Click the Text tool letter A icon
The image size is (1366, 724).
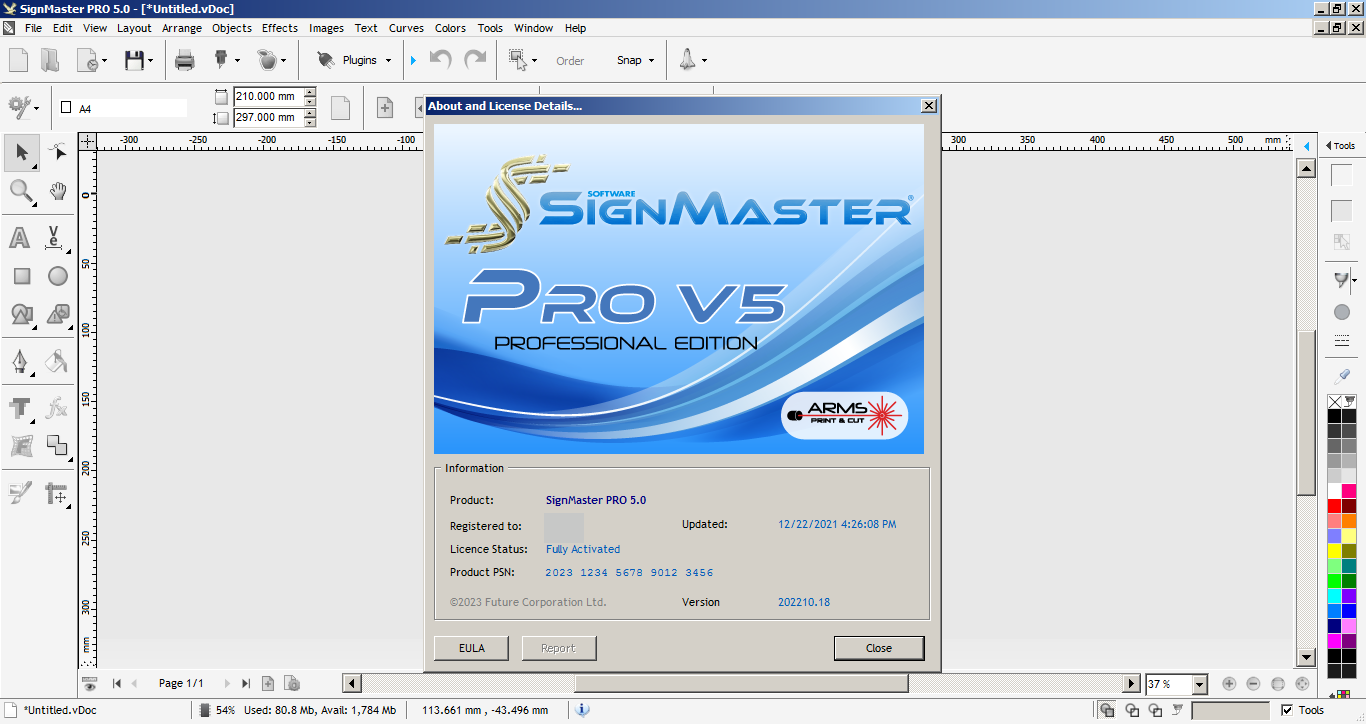point(20,238)
